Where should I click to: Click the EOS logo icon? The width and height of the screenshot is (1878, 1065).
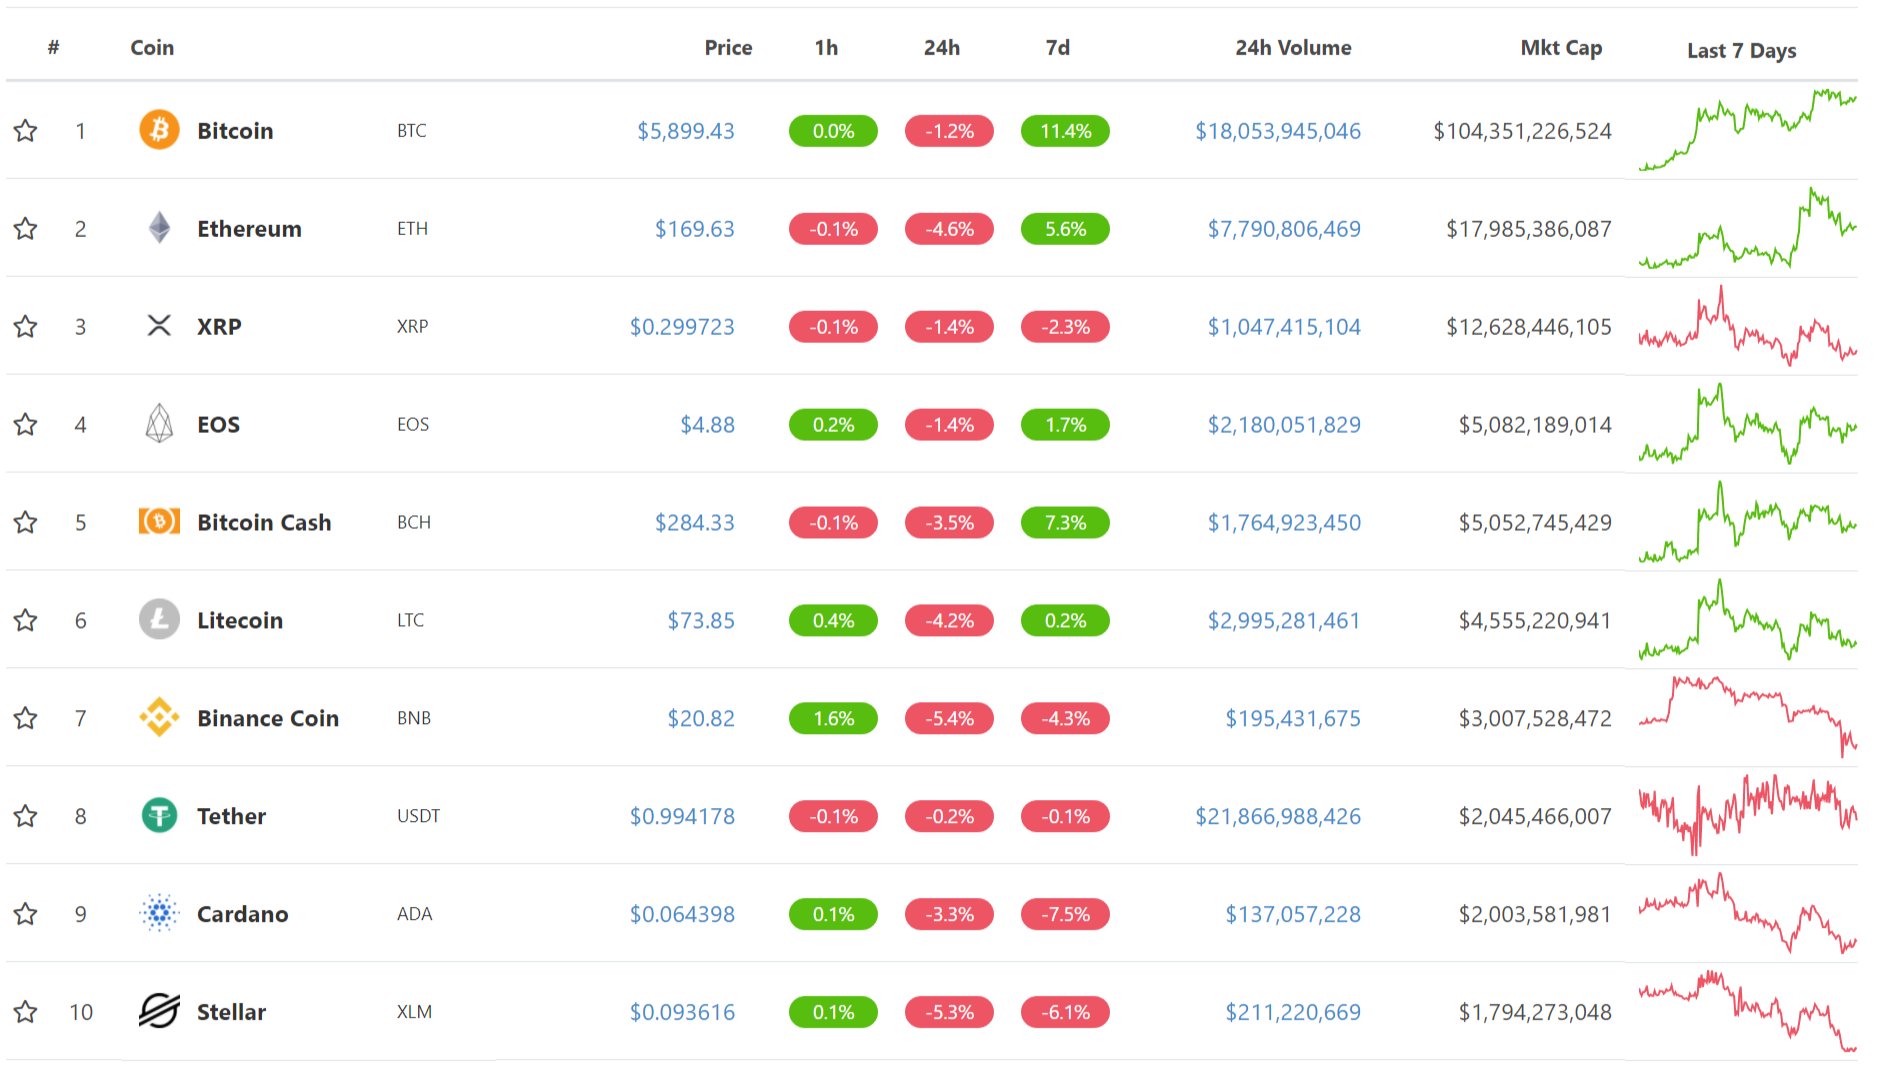click(159, 424)
